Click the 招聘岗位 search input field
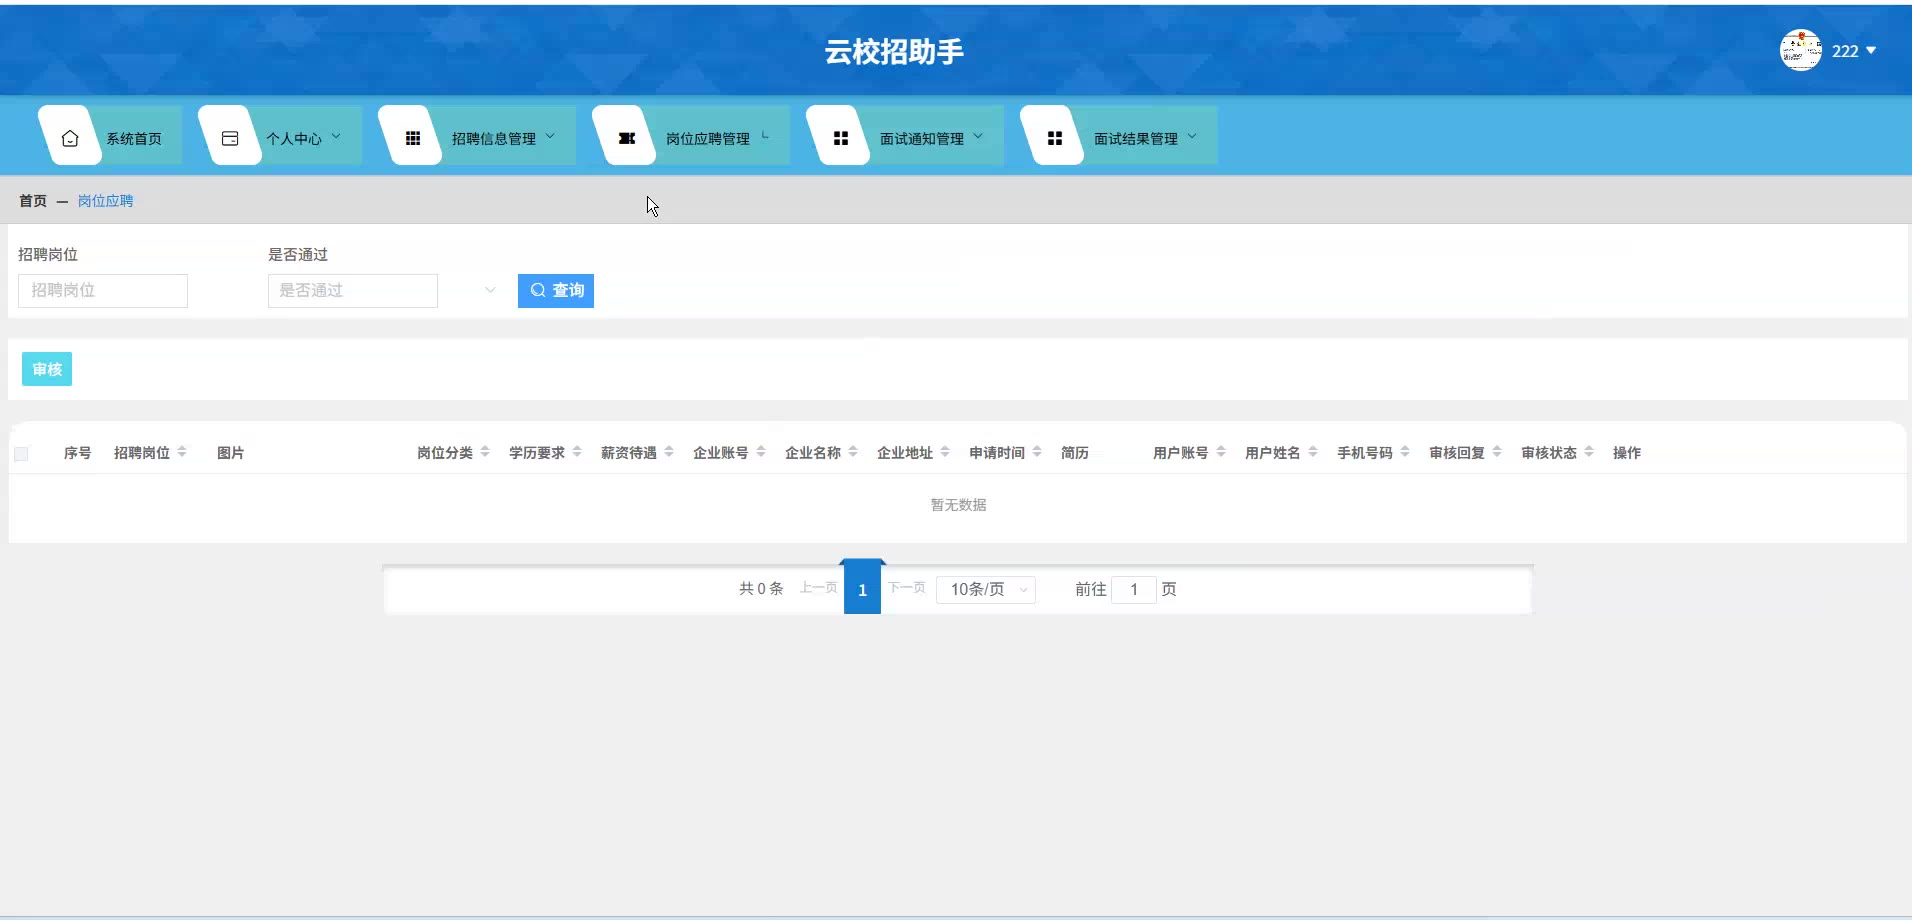The height and width of the screenshot is (920, 1912). pyautogui.click(x=103, y=291)
